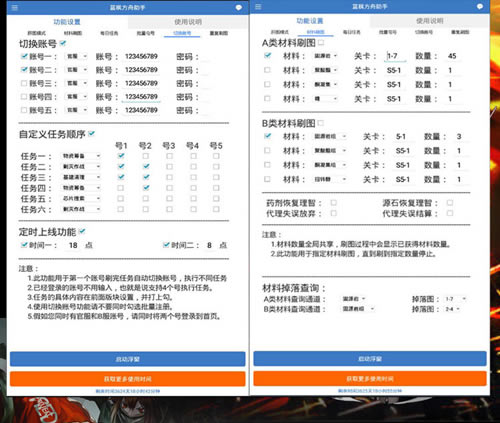Click orange 获取更多使用时间 button in left panel

128,379
